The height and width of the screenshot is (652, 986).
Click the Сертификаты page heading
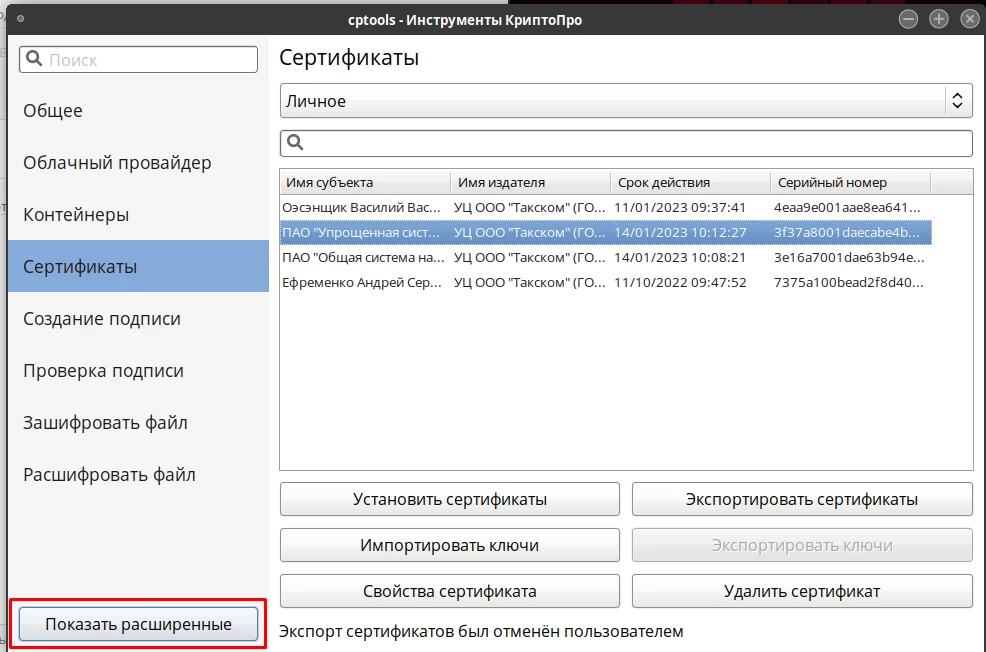click(349, 58)
